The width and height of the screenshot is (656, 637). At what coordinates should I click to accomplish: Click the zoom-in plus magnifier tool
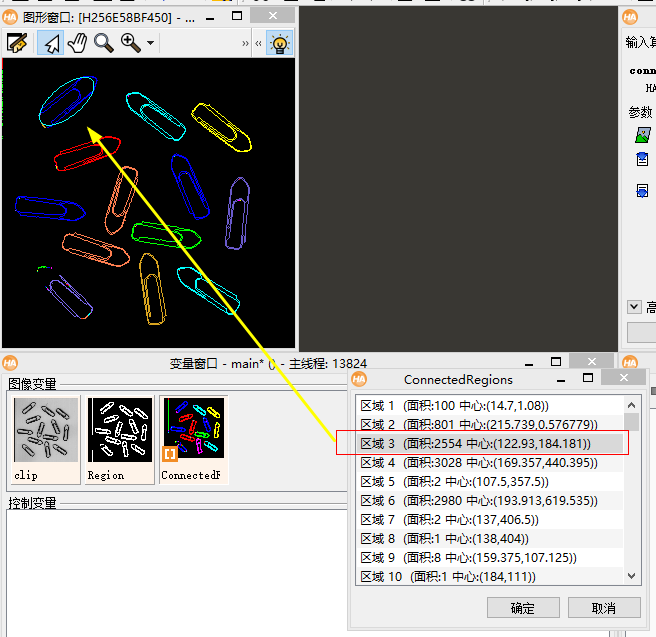(130, 43)
